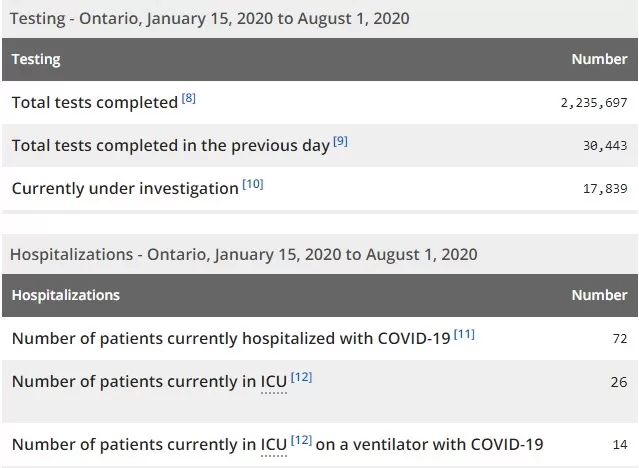Select the 30,443 previous day tests value
Image resolution: width=639 pixels, height=468 pixels.
(x=605, y=146)
